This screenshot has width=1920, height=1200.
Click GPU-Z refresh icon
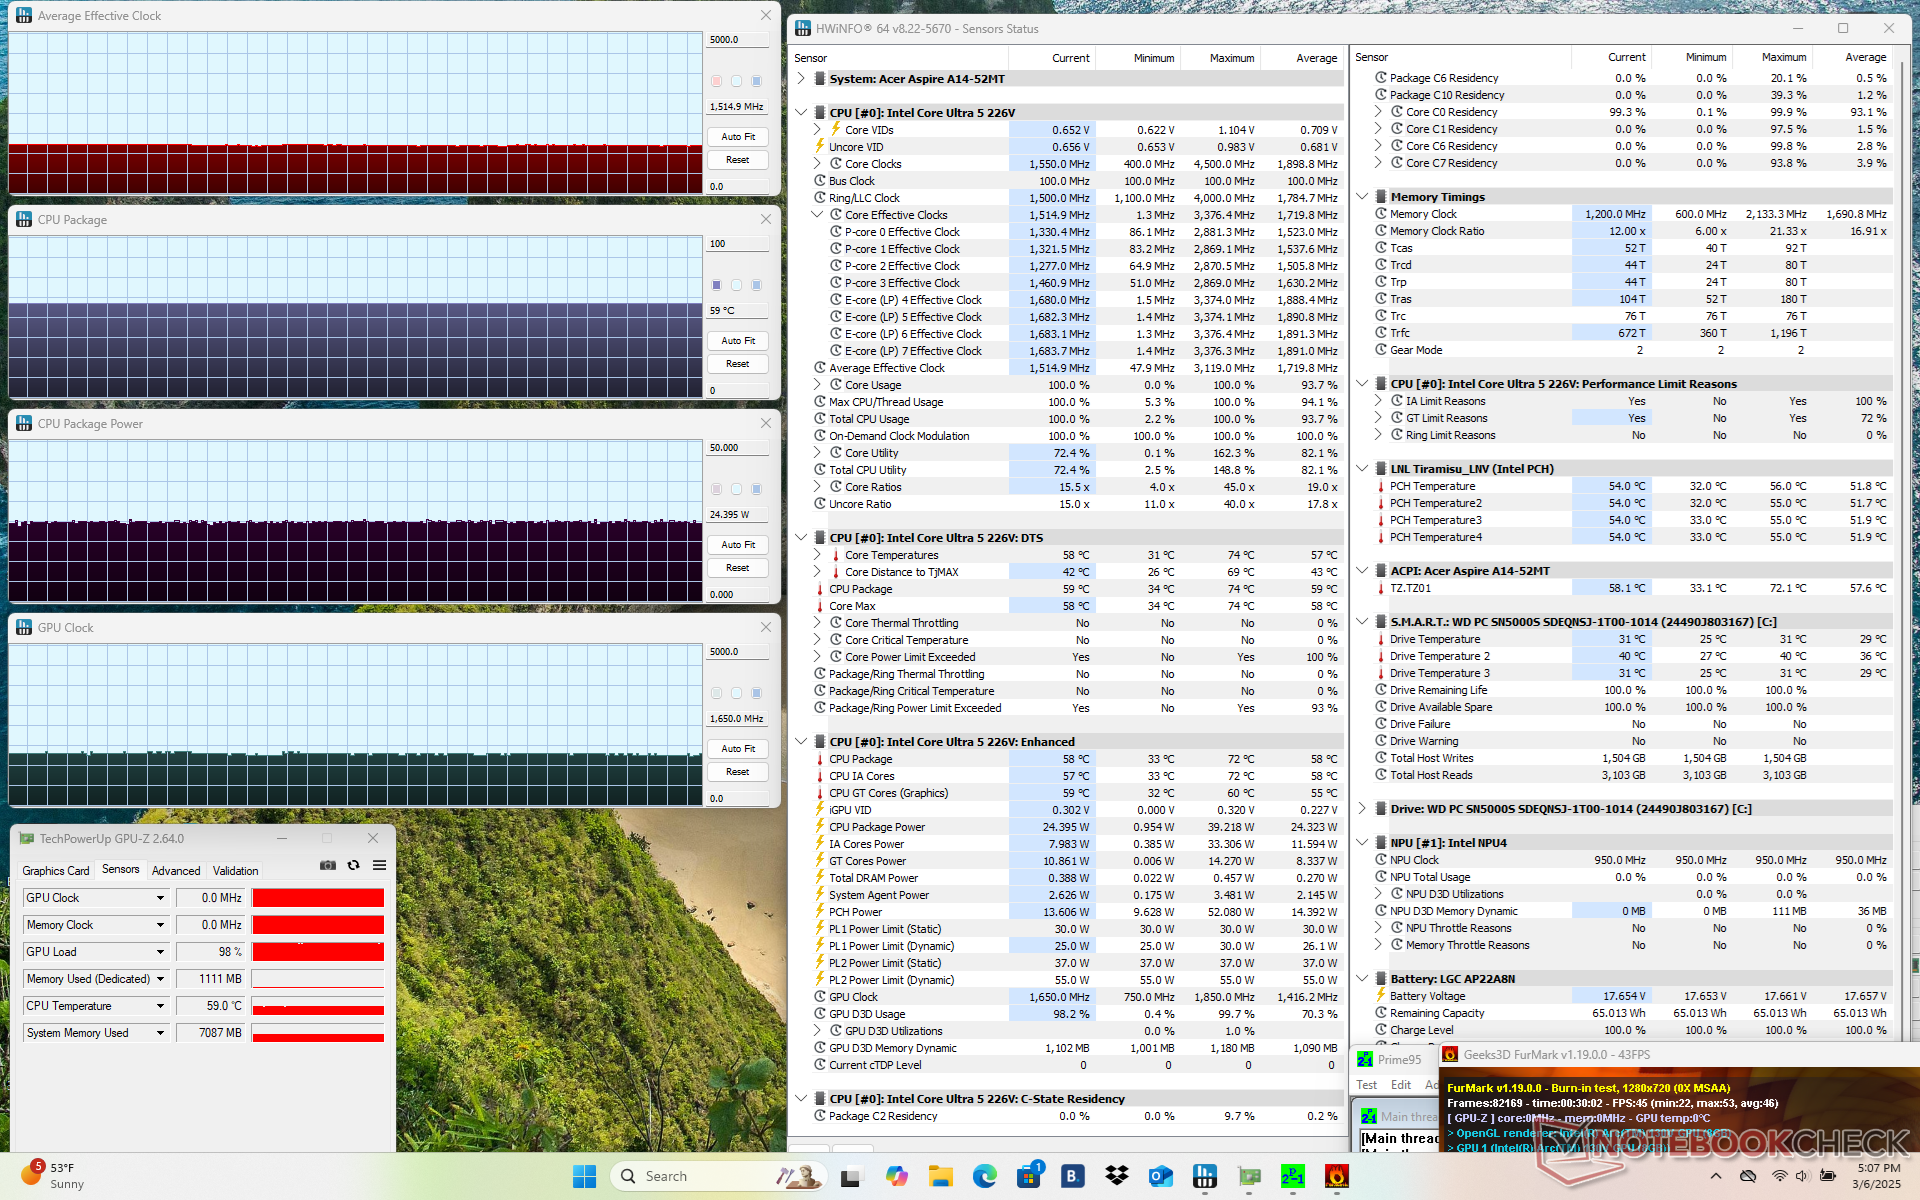[353, 865]
